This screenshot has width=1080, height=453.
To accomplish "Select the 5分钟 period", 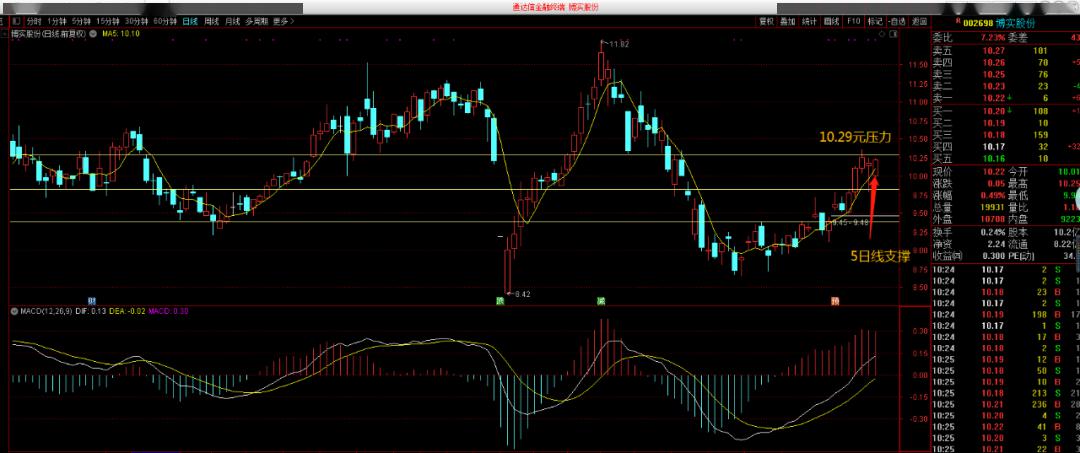I will click(81, 21).
